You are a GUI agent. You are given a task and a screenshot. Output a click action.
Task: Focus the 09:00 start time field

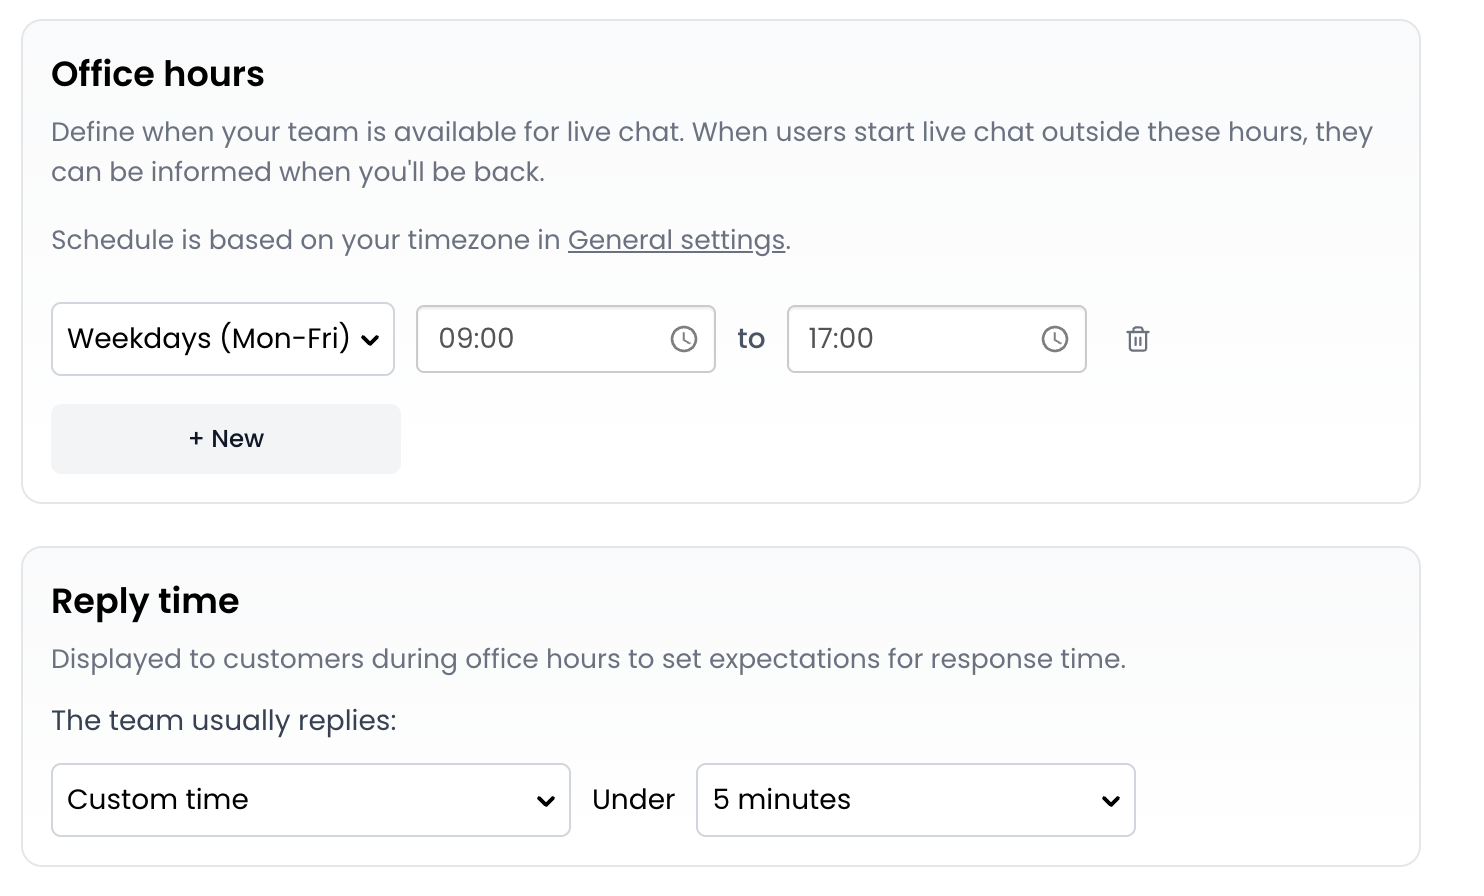tap(540, 339)
